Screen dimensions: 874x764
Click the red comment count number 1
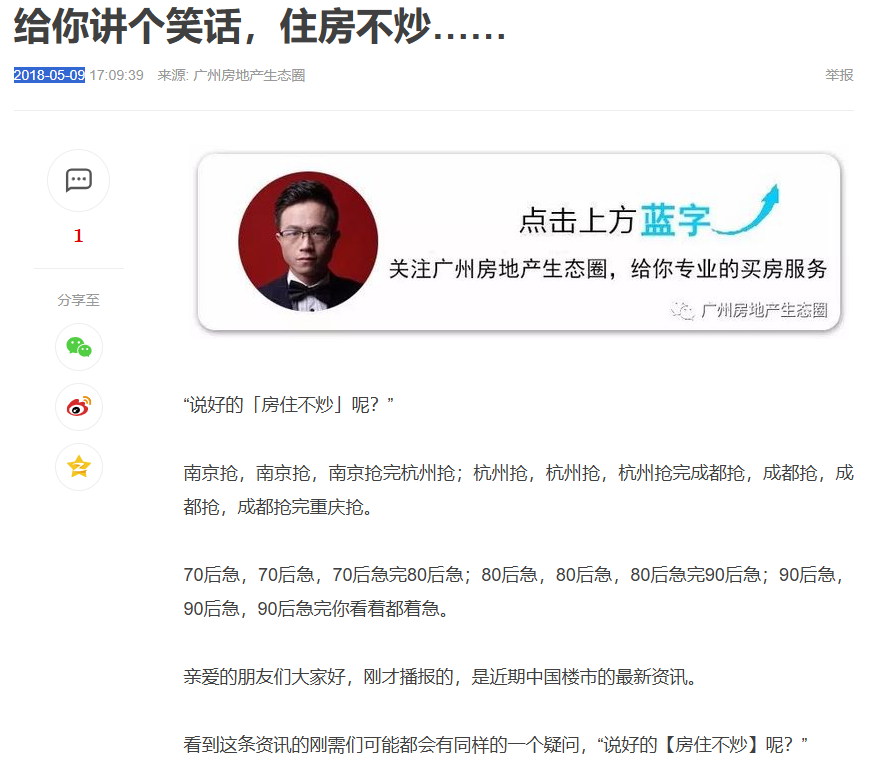79,236
